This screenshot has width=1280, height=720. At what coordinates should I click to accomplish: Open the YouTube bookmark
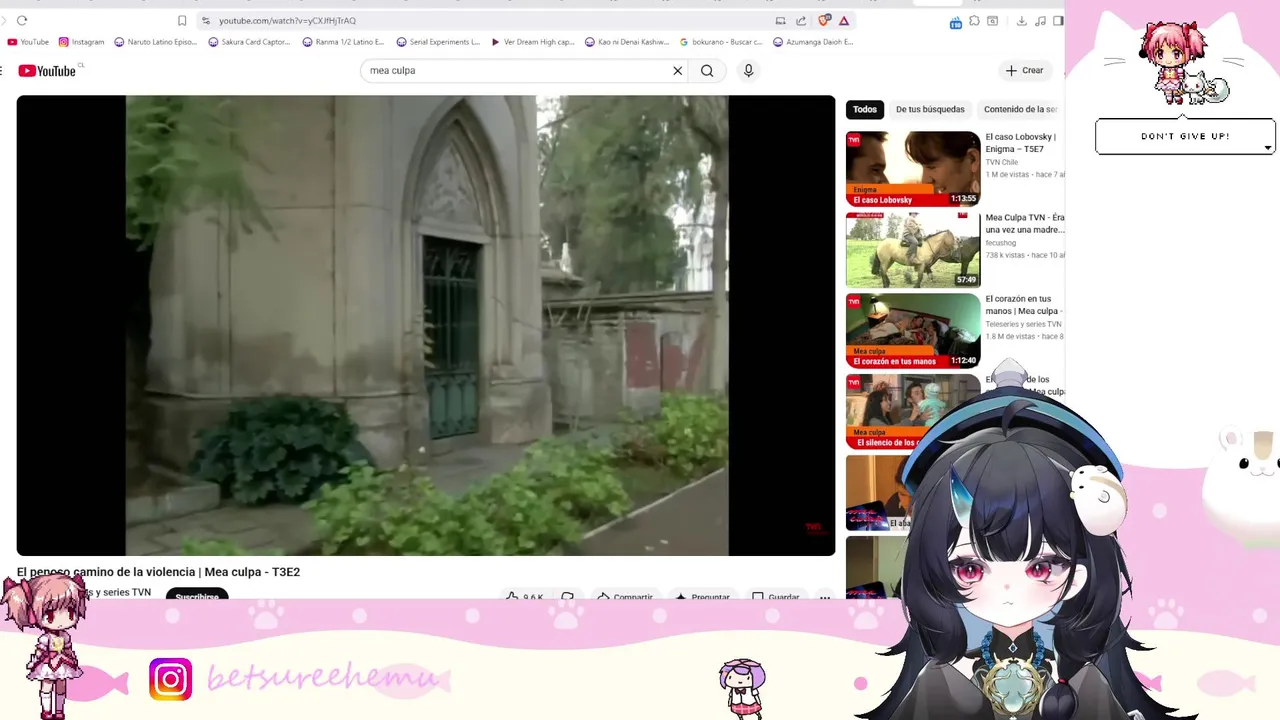(x=28, y=42)
